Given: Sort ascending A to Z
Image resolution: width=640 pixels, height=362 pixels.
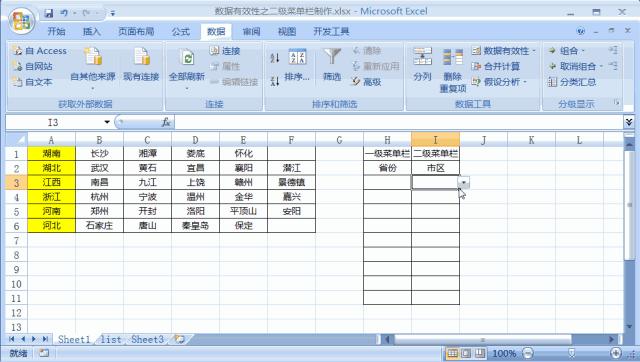Looking at the screenshot, I should pyautogui.click(x=275, y=58).
